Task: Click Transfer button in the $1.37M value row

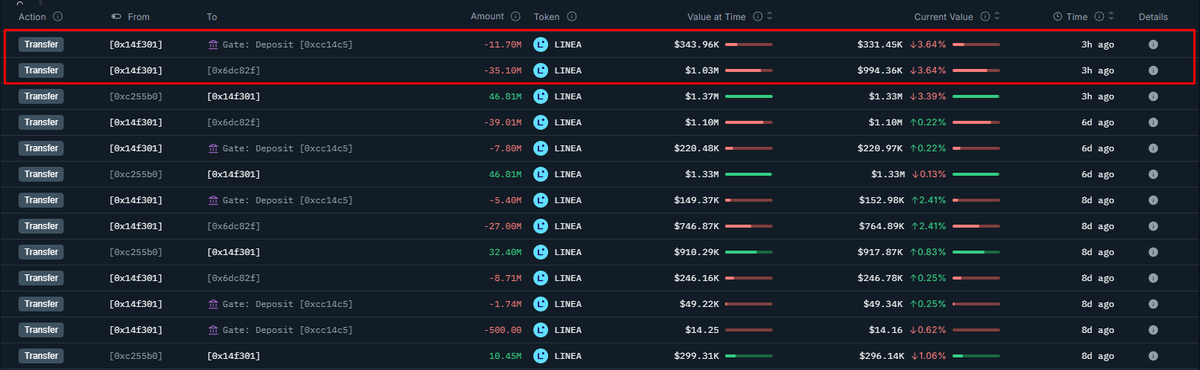Action: (x=41, y=96)
